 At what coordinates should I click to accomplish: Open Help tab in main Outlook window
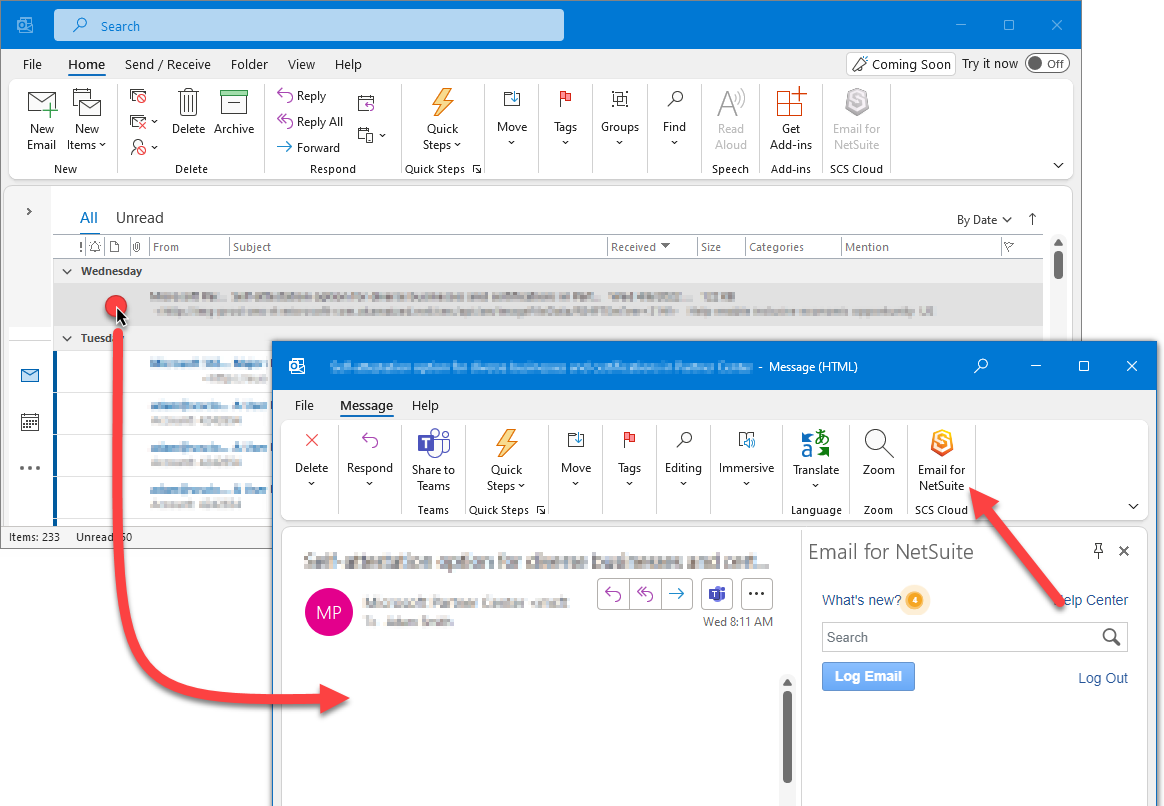pos(348,65)
